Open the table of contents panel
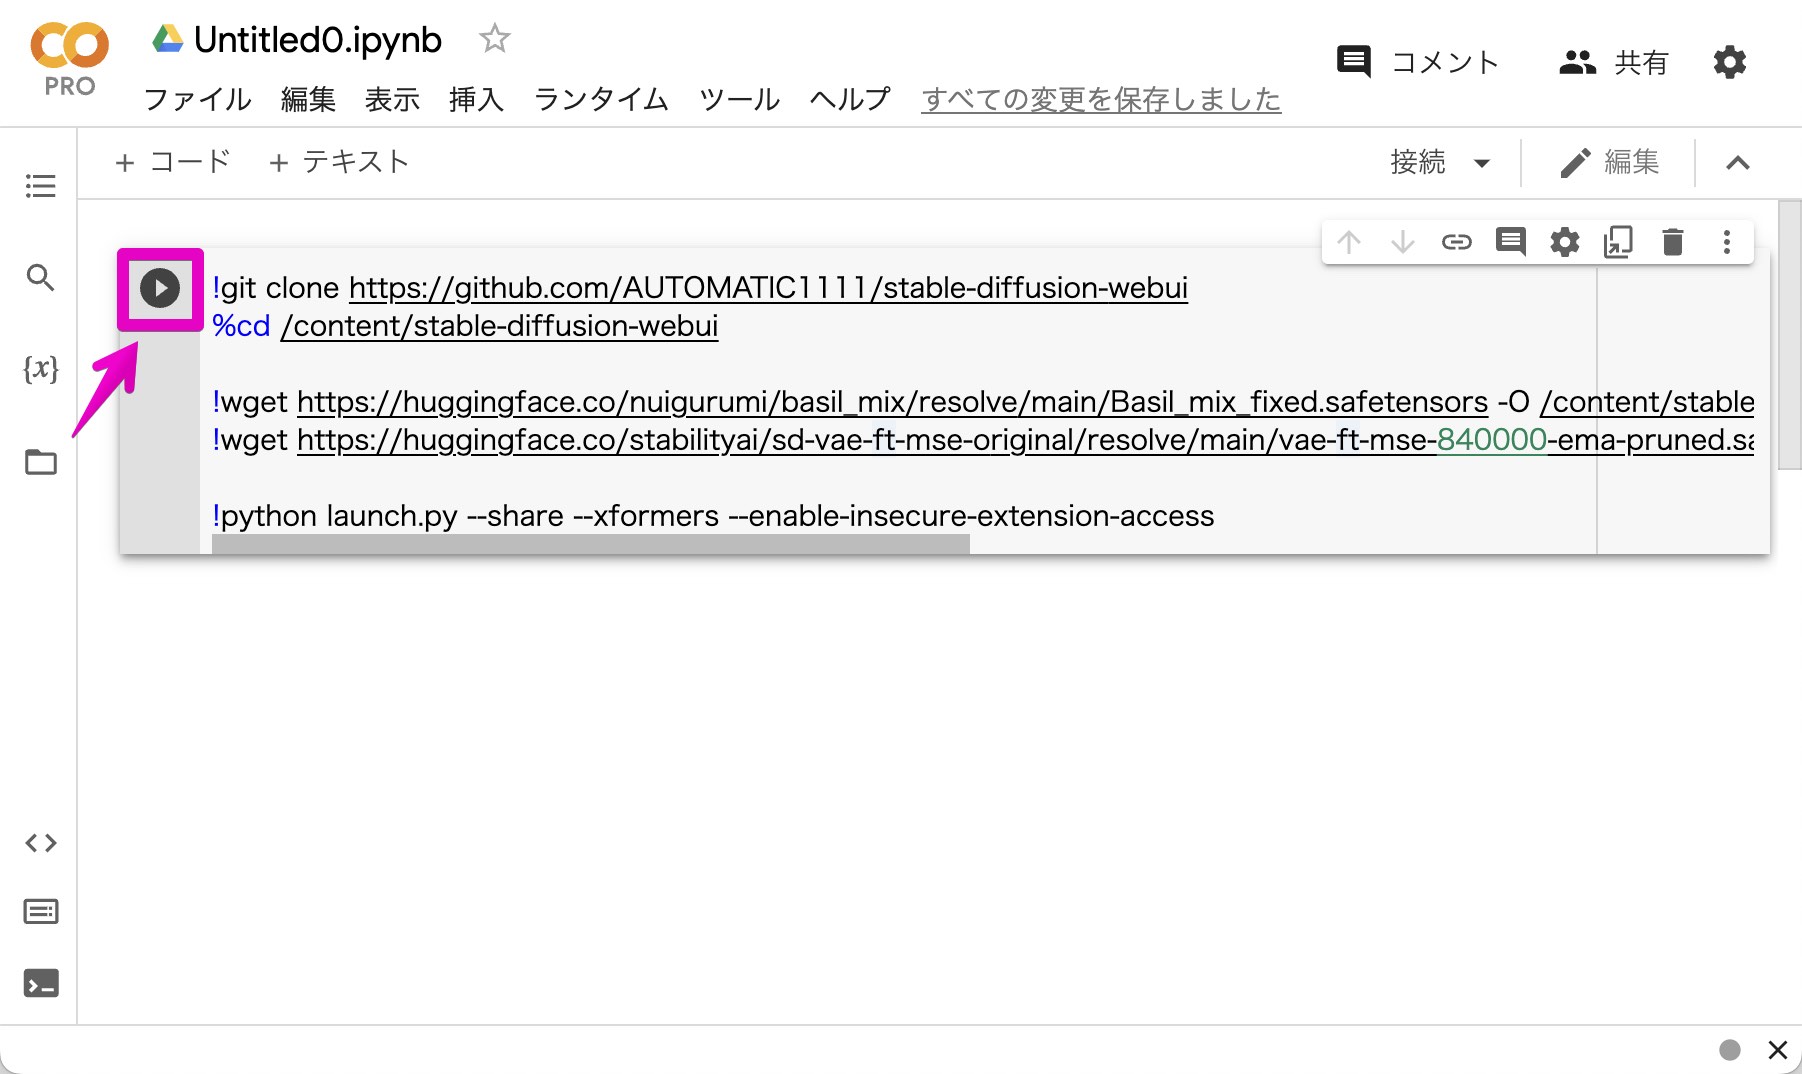1802x1074 pixels. 40,186
